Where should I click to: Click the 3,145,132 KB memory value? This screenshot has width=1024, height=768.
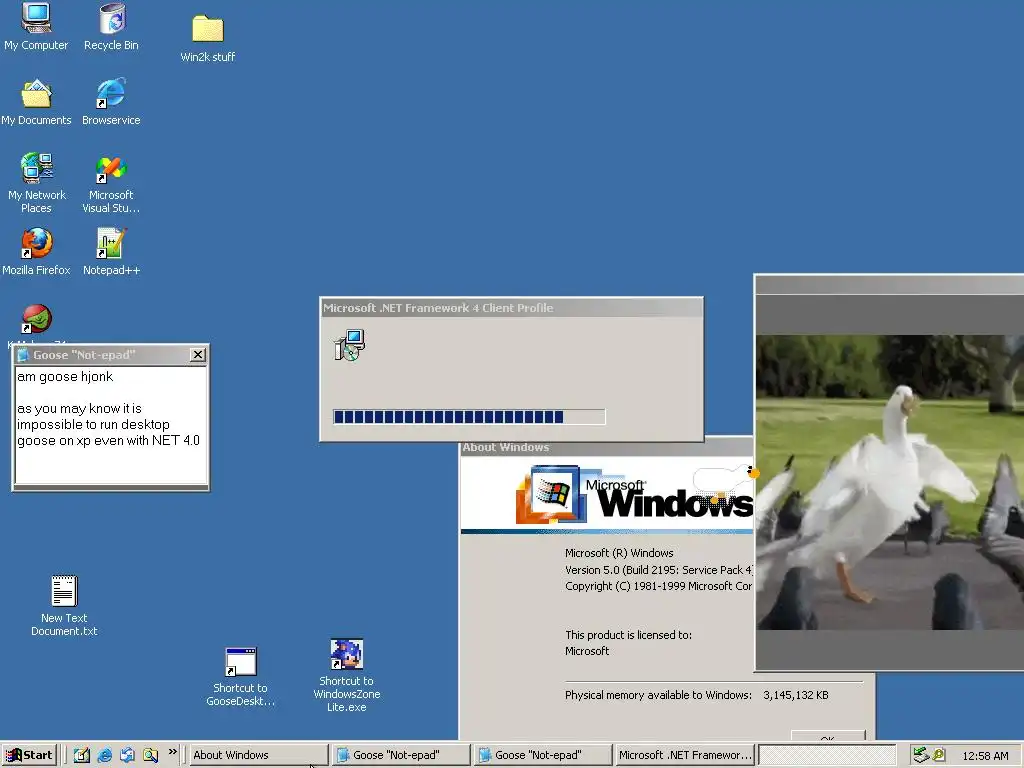[795, 695]
